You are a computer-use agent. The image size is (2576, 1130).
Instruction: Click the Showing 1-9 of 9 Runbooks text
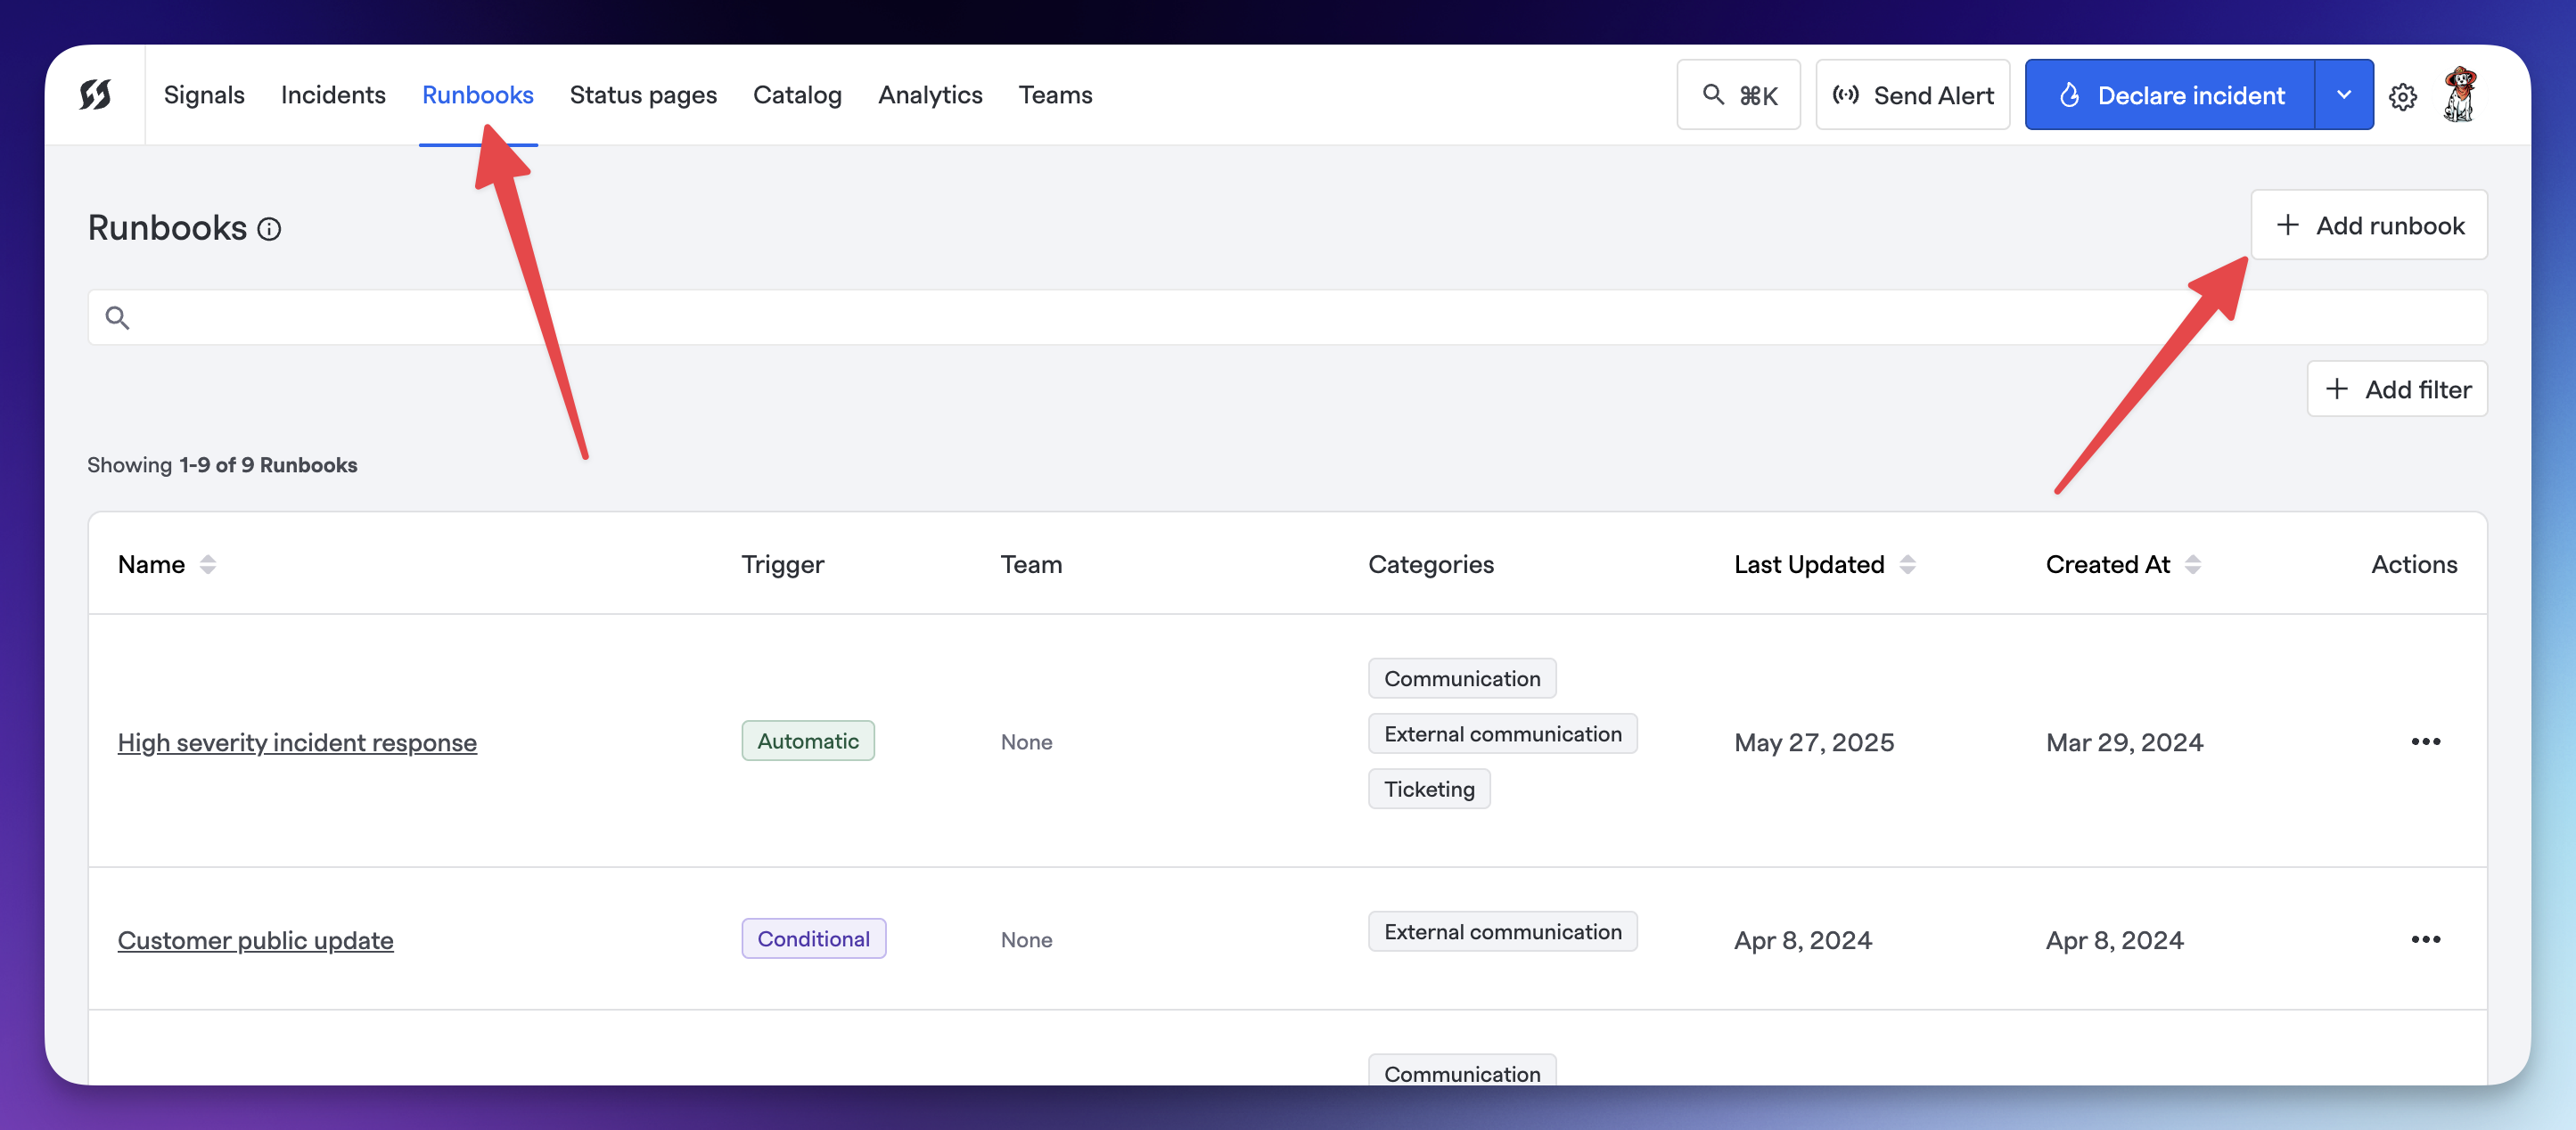[x=222, y=465]
